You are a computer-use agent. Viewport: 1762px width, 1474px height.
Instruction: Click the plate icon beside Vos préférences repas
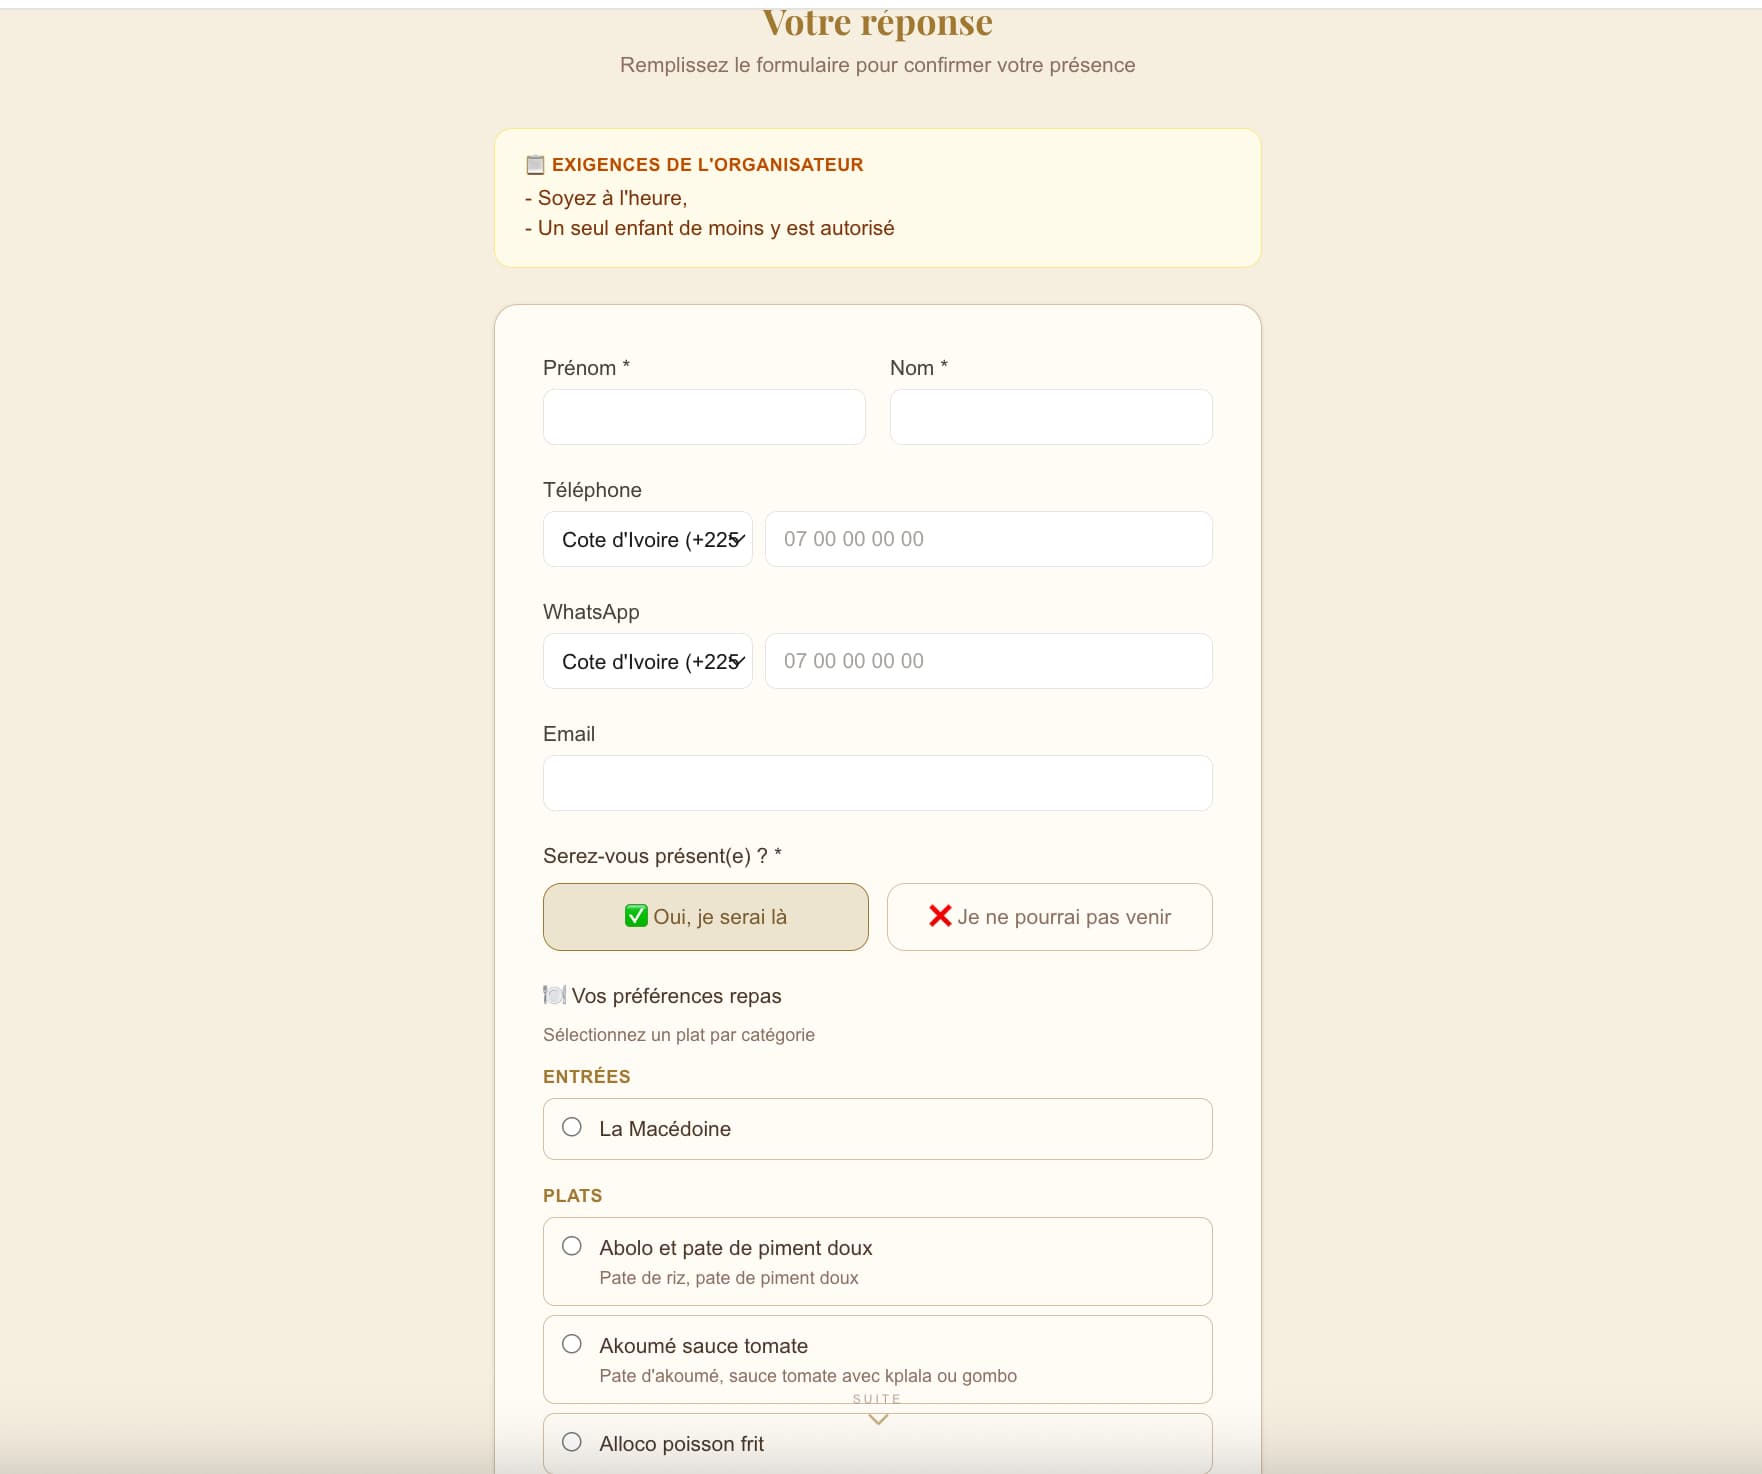(554, 995)
